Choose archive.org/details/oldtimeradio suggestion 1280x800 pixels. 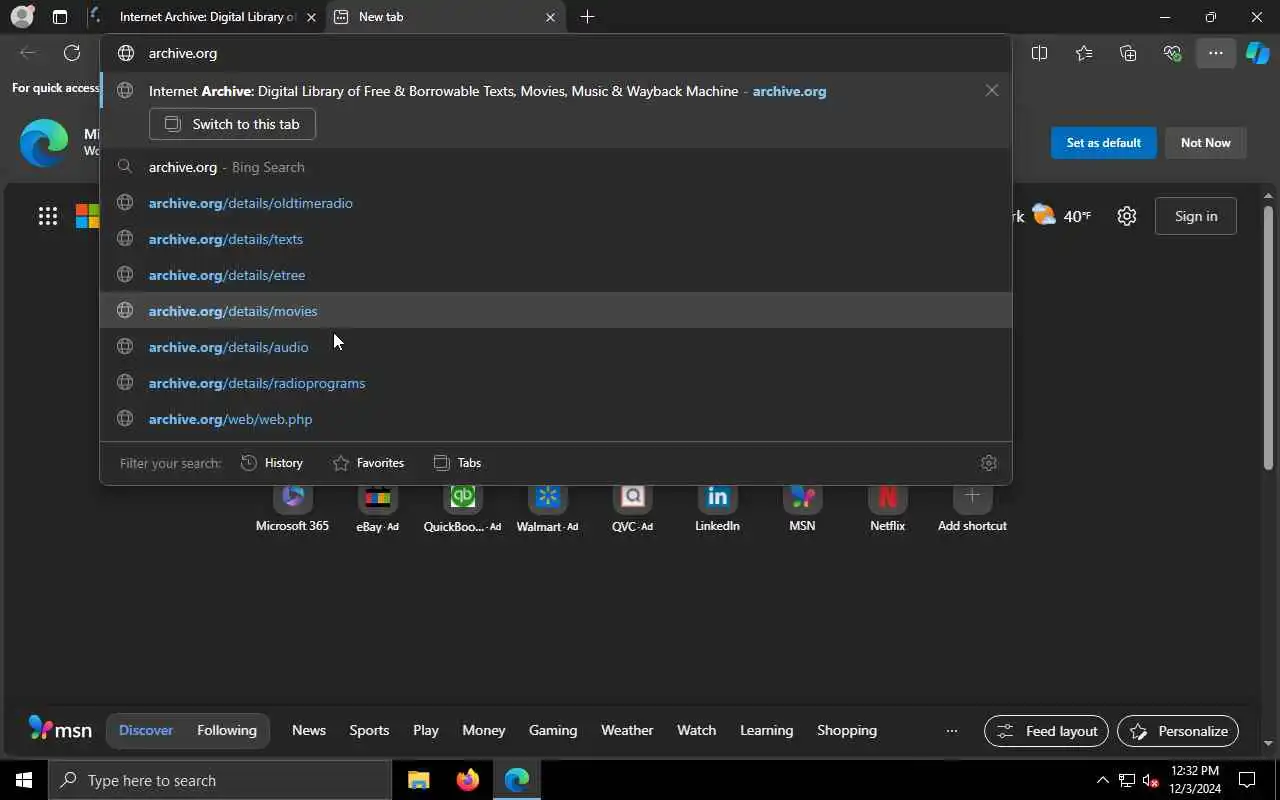(x=556, y=203)
